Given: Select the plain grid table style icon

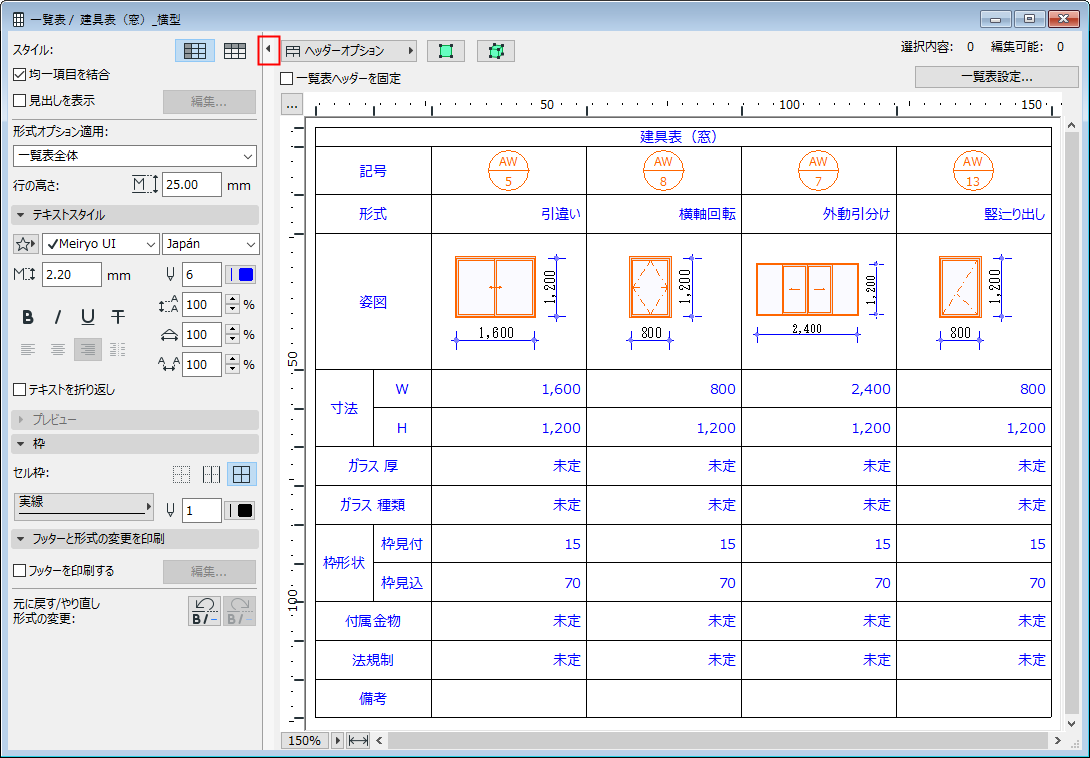Looking at the screenshot, I should (235, 51).
